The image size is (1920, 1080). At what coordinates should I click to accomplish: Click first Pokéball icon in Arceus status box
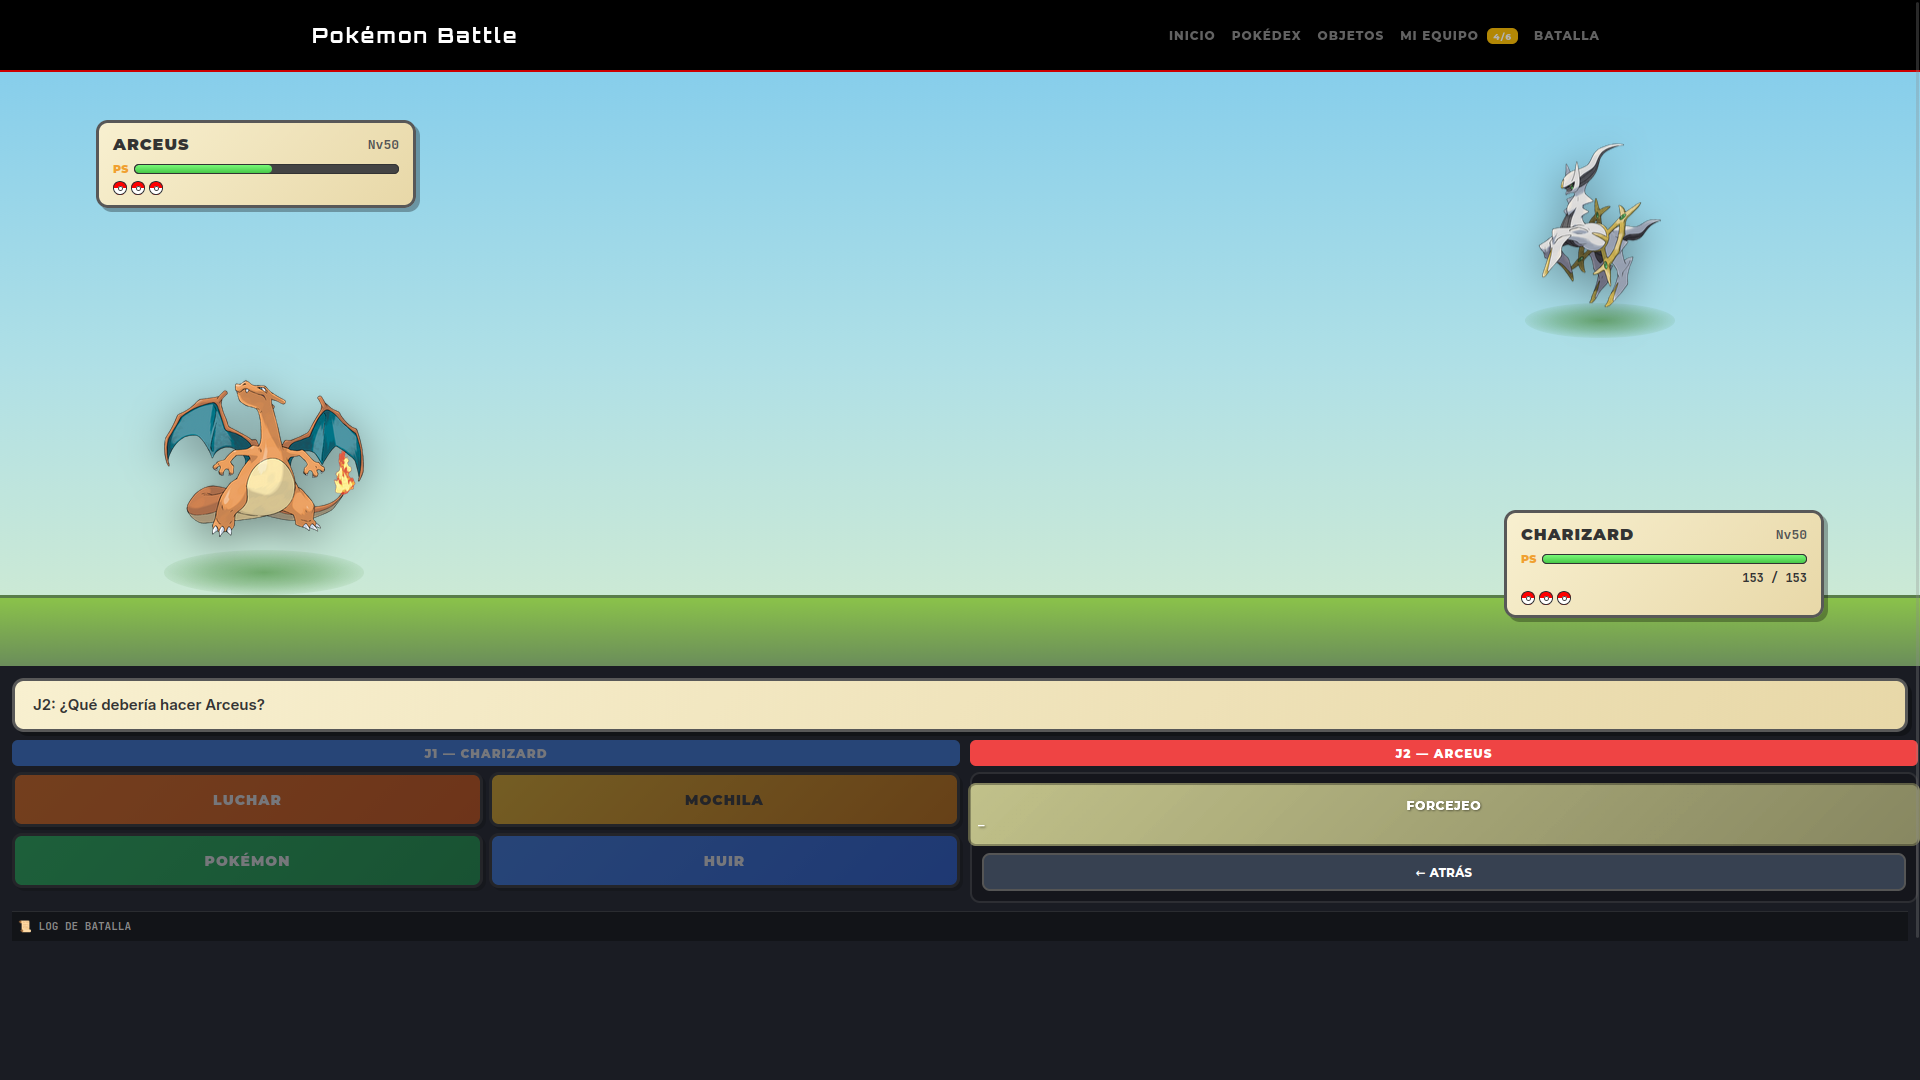click(x=120, y=188)
